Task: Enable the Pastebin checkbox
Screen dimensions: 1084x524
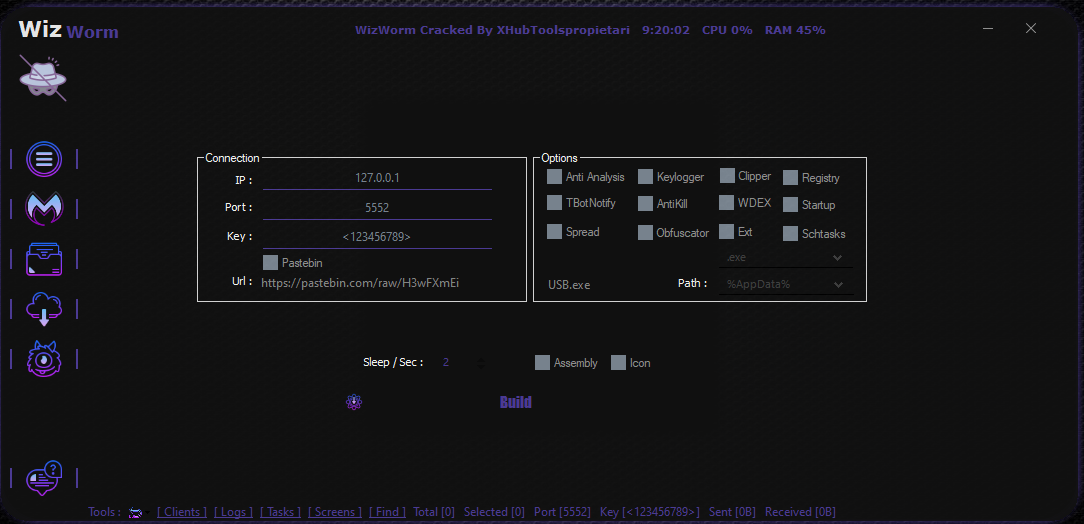Action: click(x=270, y=263)
